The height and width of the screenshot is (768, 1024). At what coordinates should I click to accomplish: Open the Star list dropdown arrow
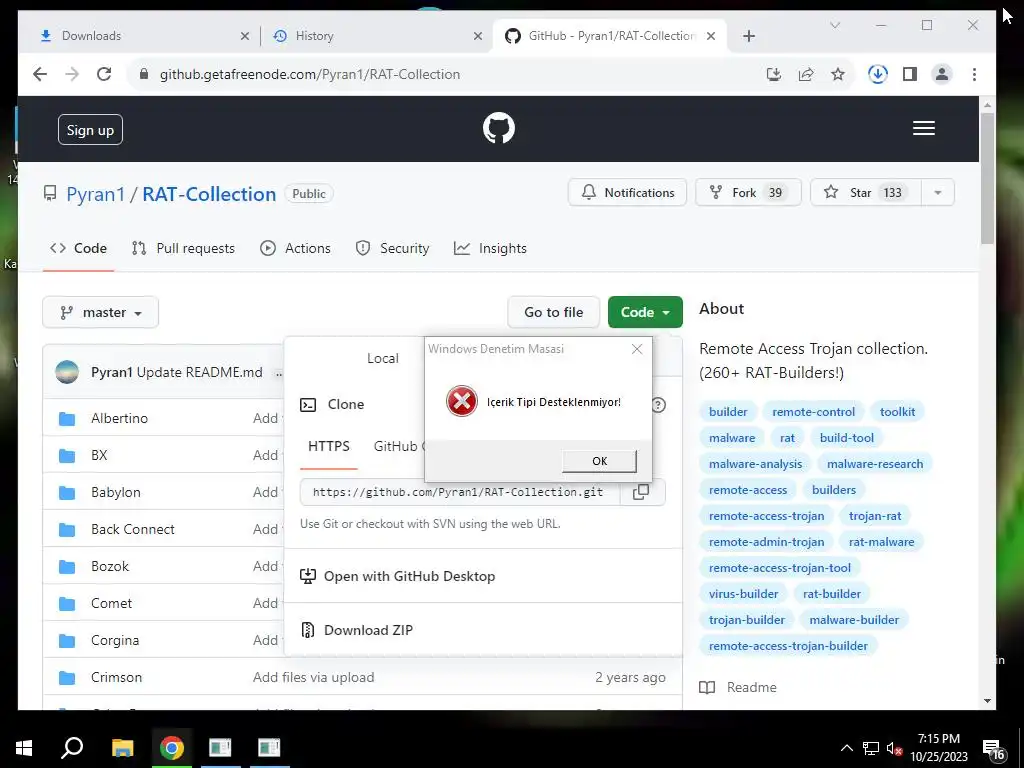pos(938,193)
